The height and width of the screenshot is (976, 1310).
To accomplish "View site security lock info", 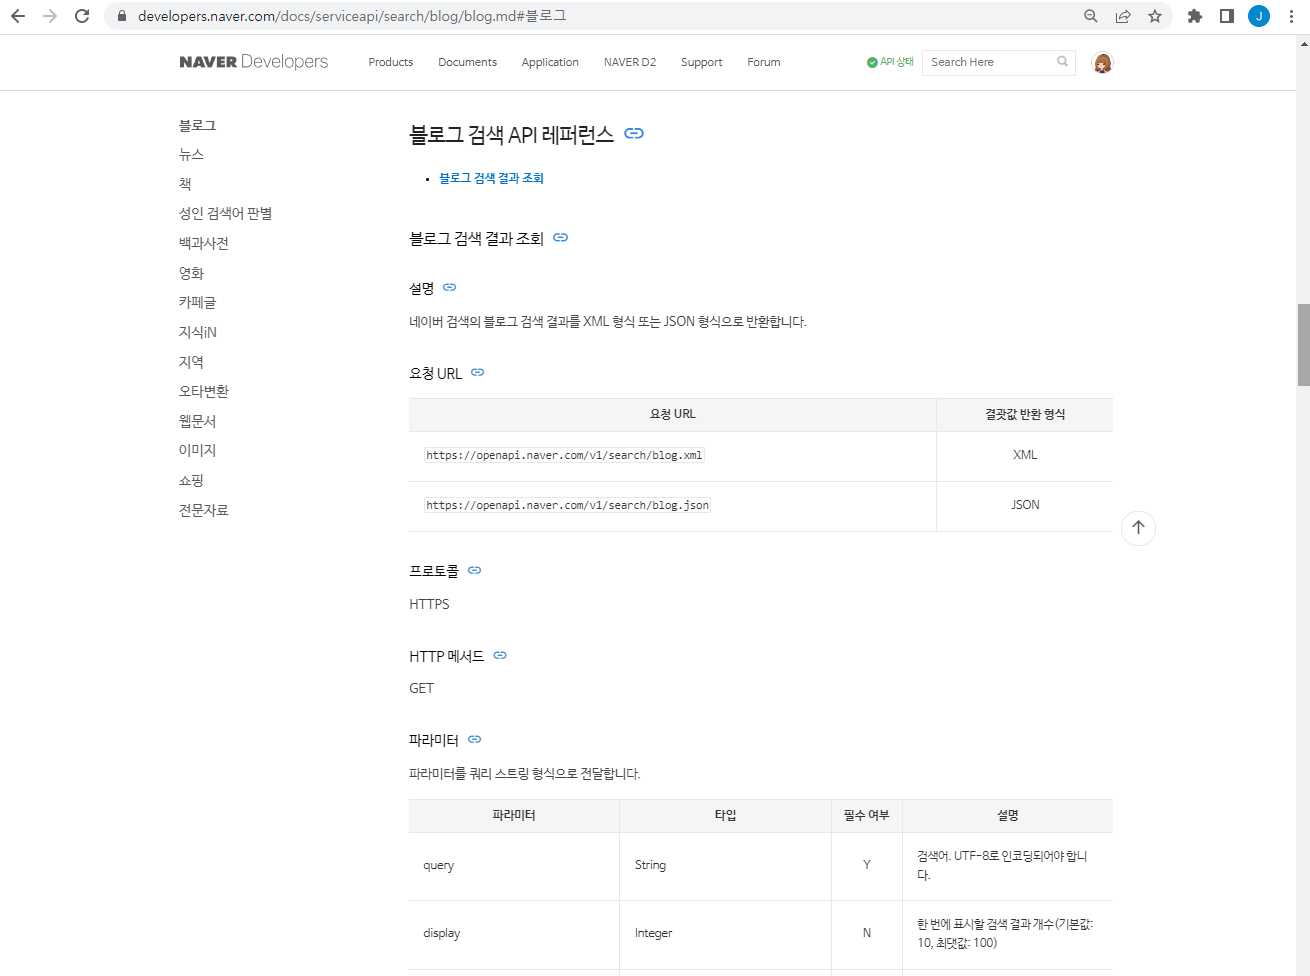I will click(122, 16).
